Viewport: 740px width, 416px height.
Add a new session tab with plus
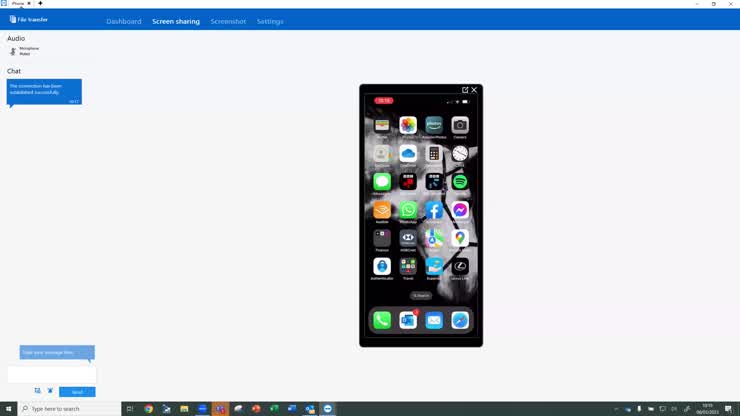(x=40, y=3)
